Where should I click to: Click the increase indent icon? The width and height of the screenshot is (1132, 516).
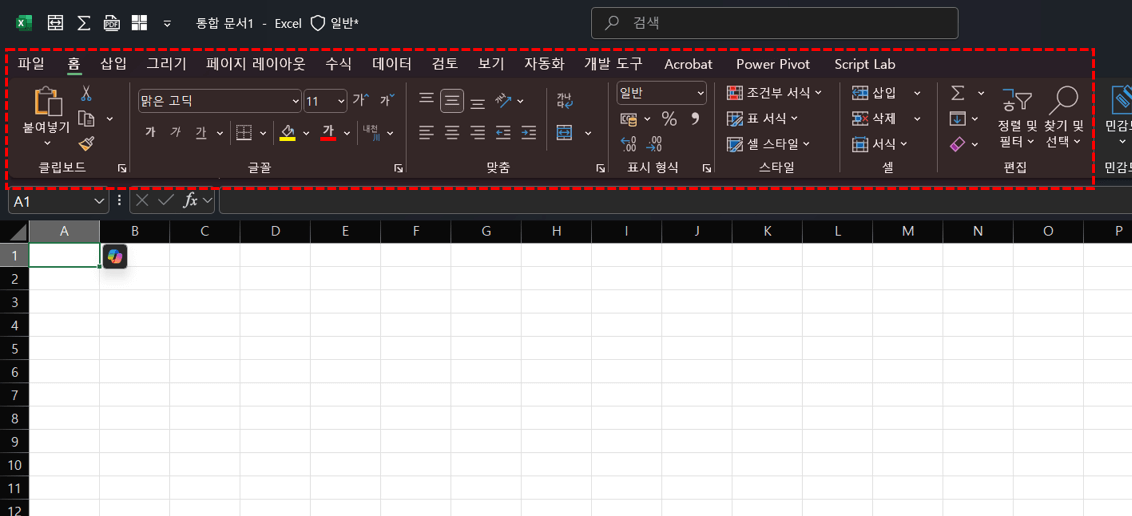click(x=529, y=133)
